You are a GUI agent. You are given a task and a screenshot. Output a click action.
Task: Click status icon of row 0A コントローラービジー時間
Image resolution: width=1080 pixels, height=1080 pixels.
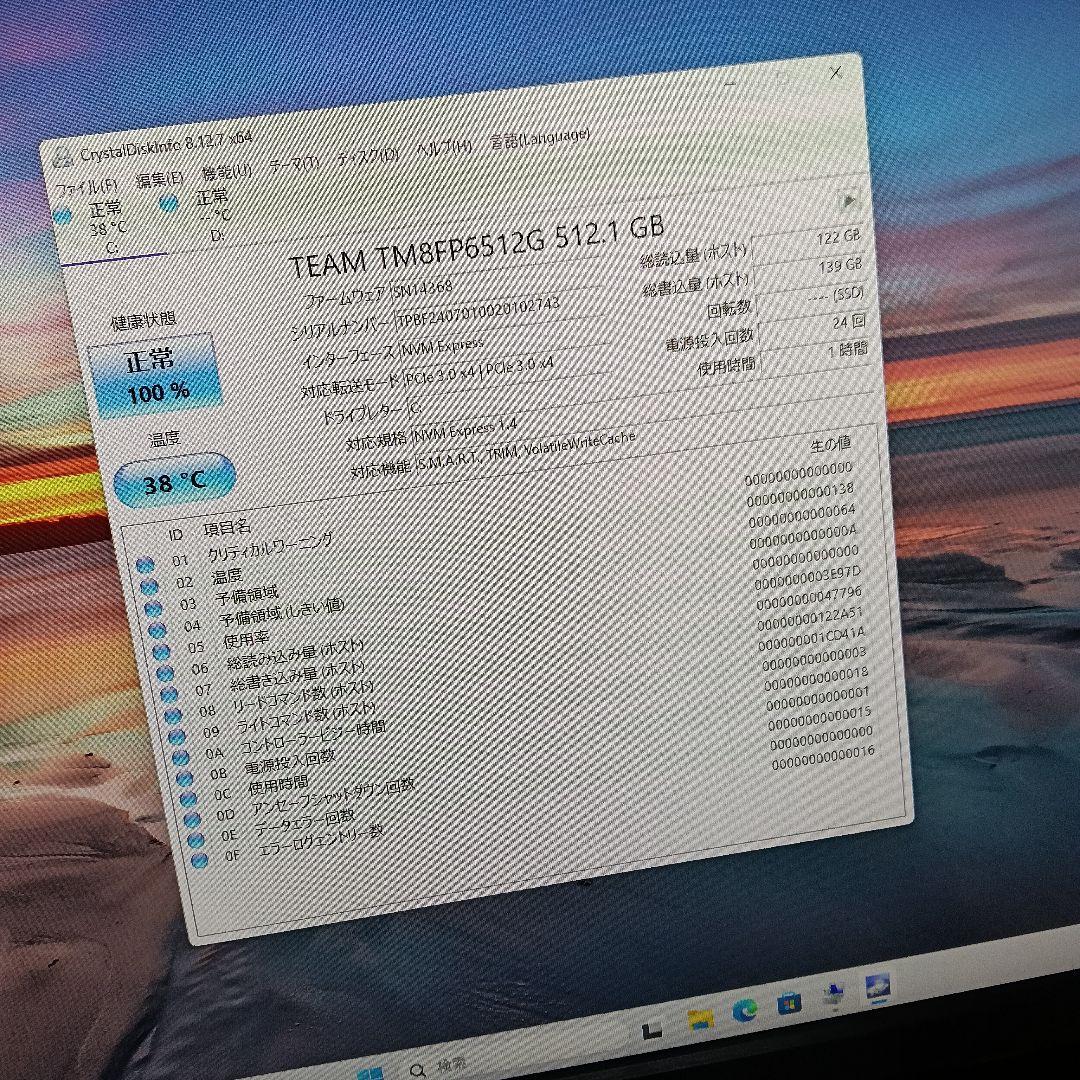[x=181, y=758]
